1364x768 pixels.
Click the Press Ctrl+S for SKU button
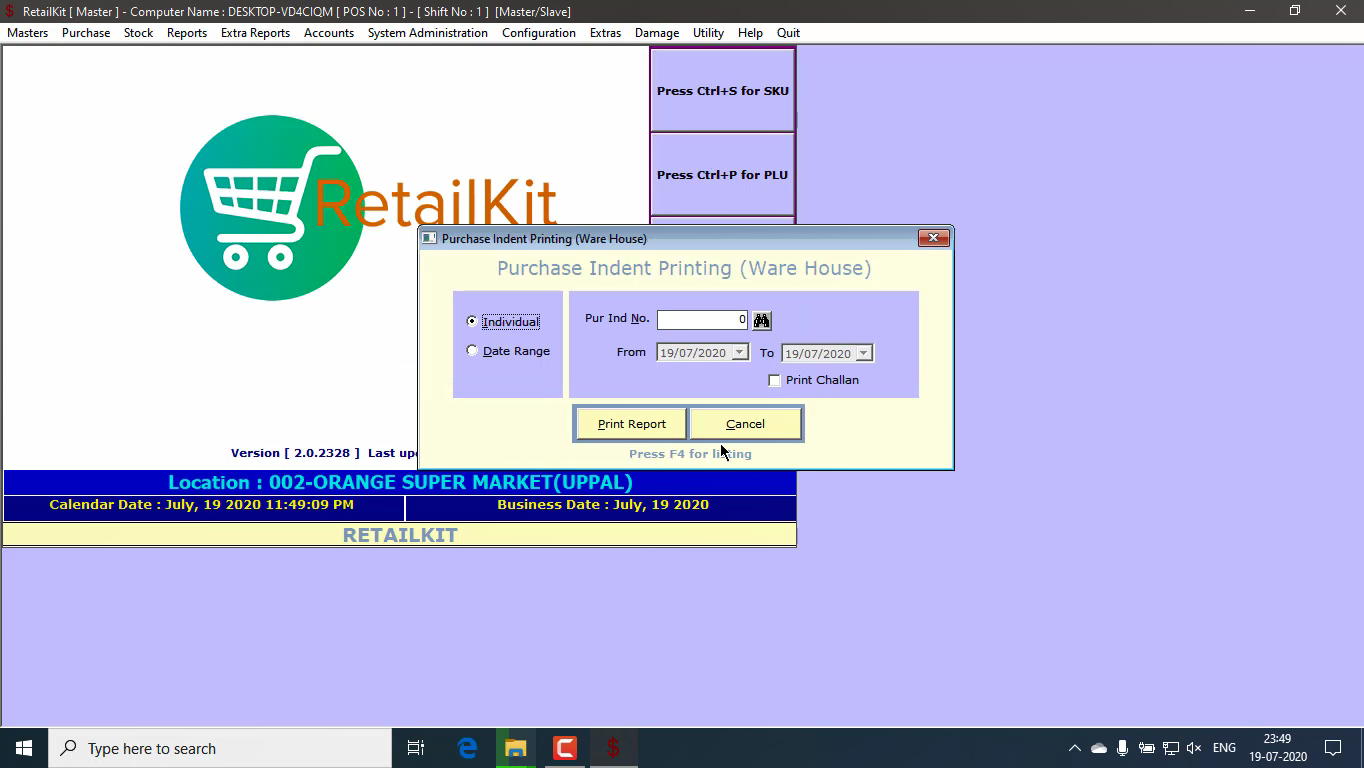723,90
